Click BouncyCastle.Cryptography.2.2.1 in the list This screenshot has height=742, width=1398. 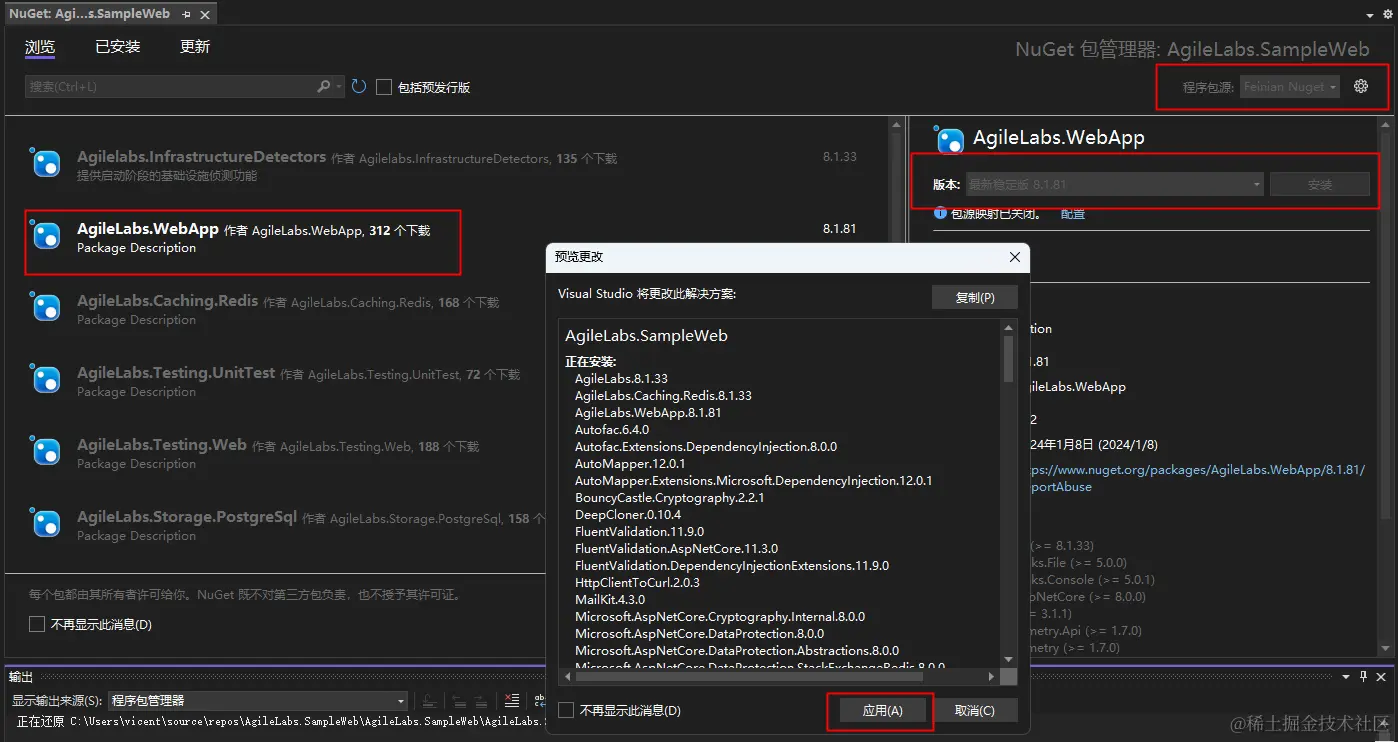[669, 498]
